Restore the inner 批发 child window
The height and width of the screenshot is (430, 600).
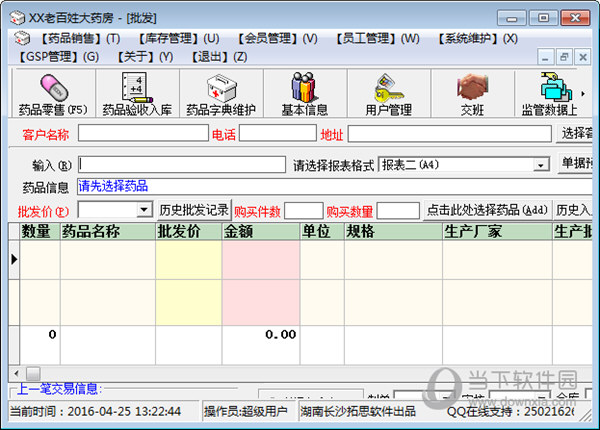pyautogui.click(x=564, y=57)
